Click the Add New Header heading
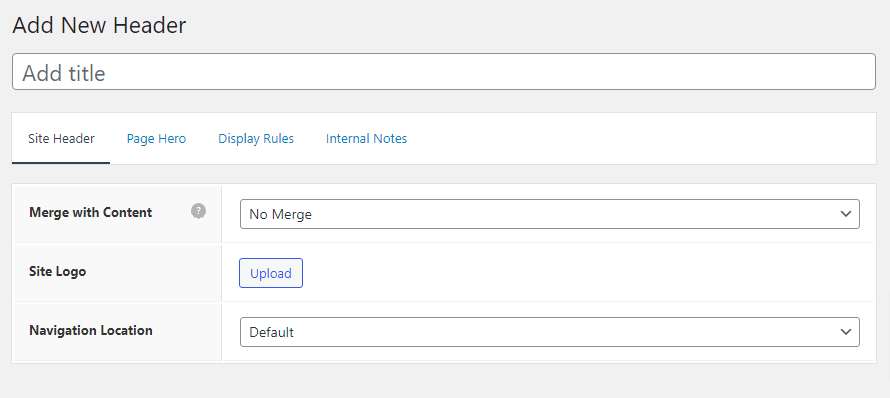Image resolution: width=890 pixels, height=398 pixels. 99,26
